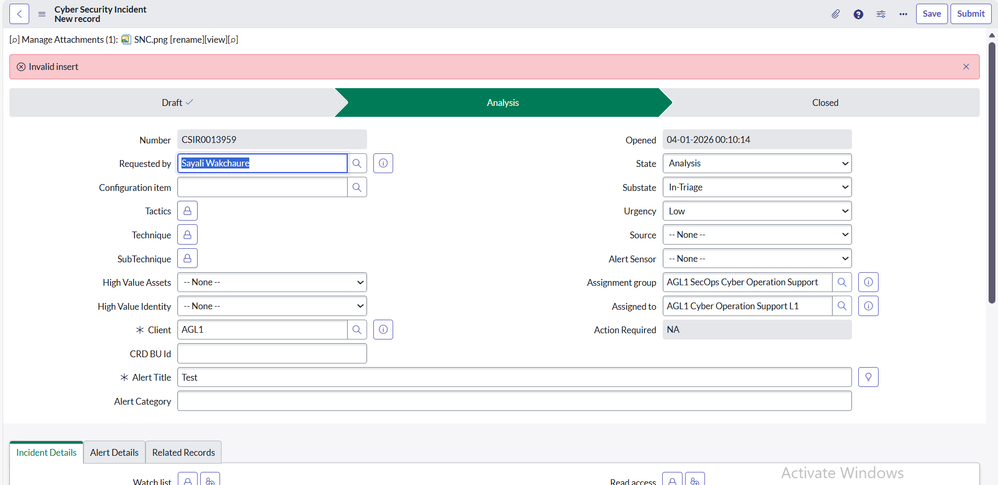Click the [view] attachment link
The height and width of the screenshot is (485, 998).
click(216, 39)
